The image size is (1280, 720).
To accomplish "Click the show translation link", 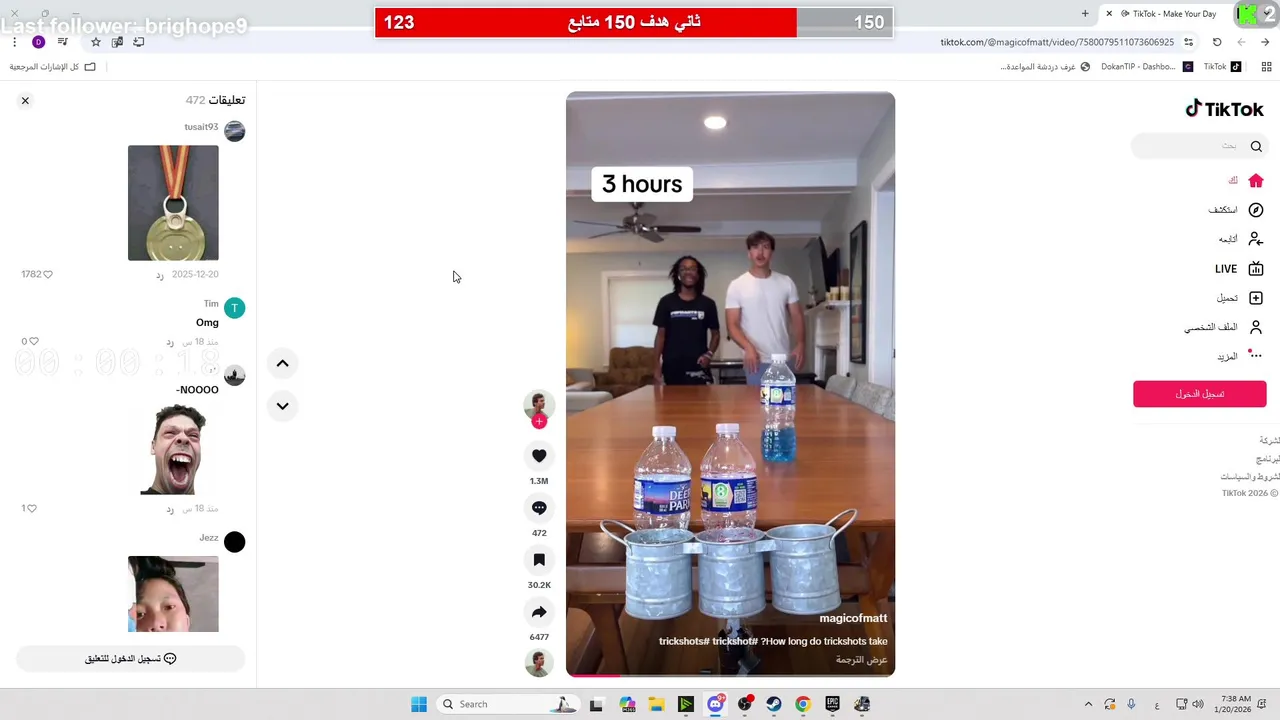I will (862, 660).
